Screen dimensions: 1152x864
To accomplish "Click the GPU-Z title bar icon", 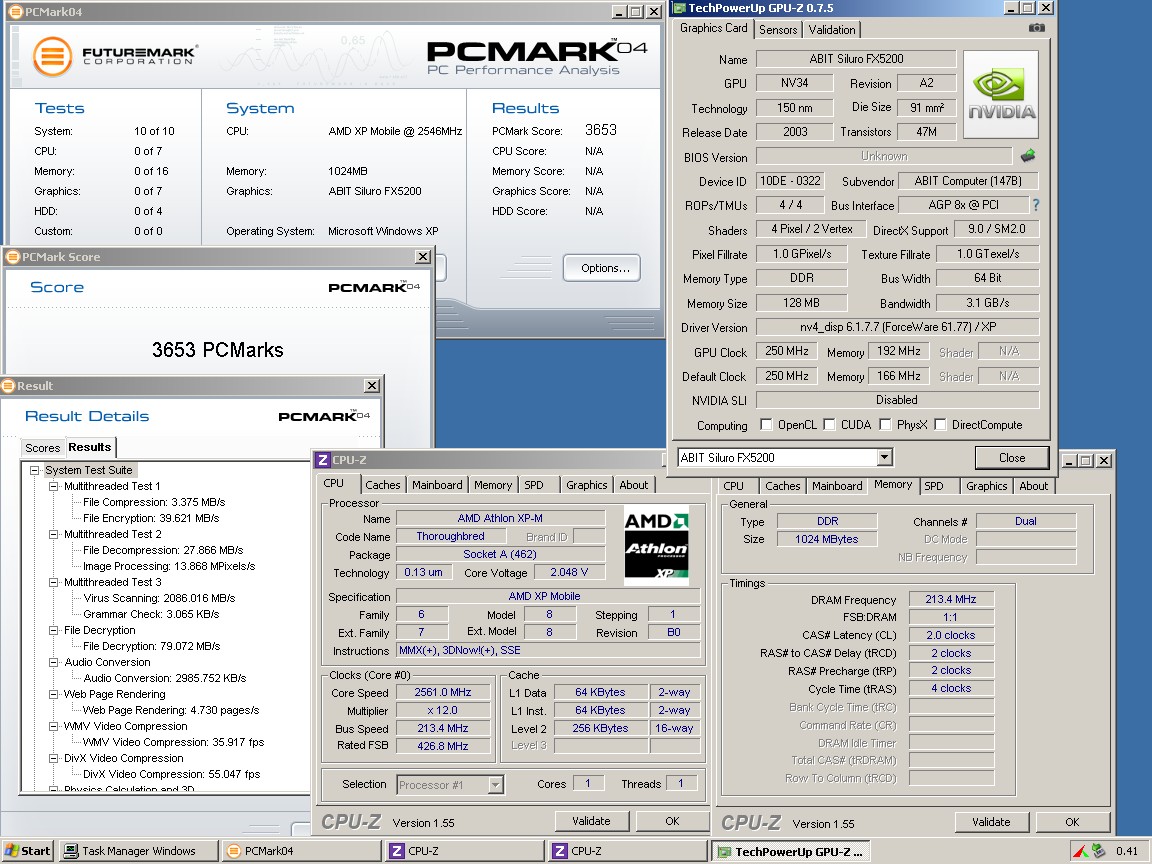I will [680, 8].
